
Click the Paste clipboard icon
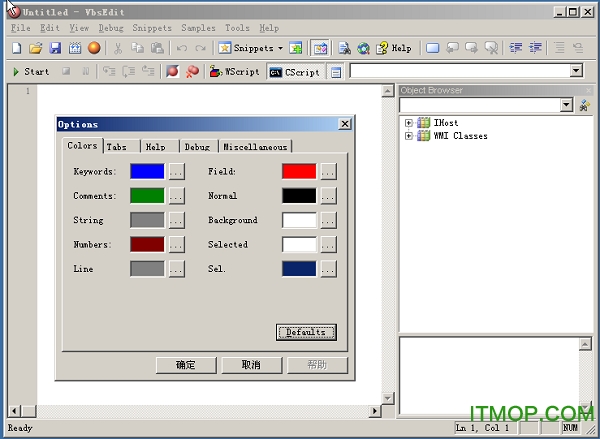[157, 48]
